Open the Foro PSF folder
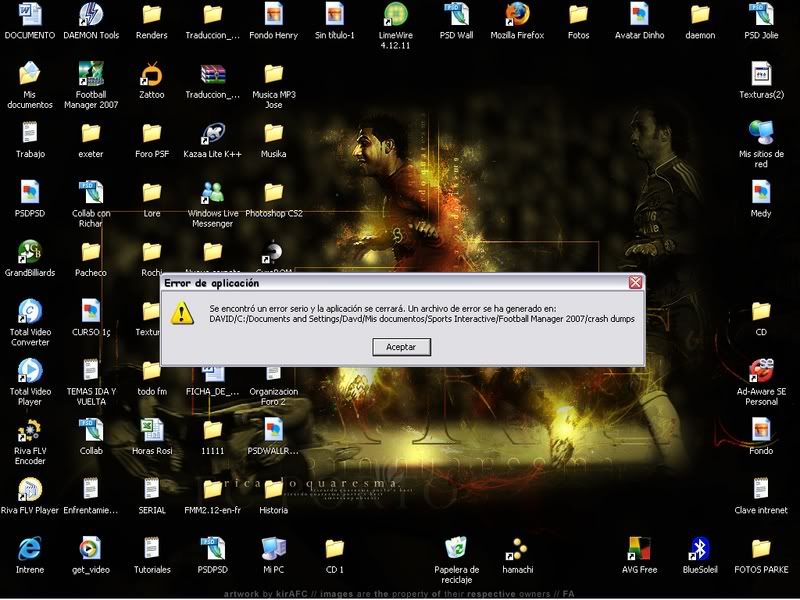 pyautogui.click(x=152, y=133)
